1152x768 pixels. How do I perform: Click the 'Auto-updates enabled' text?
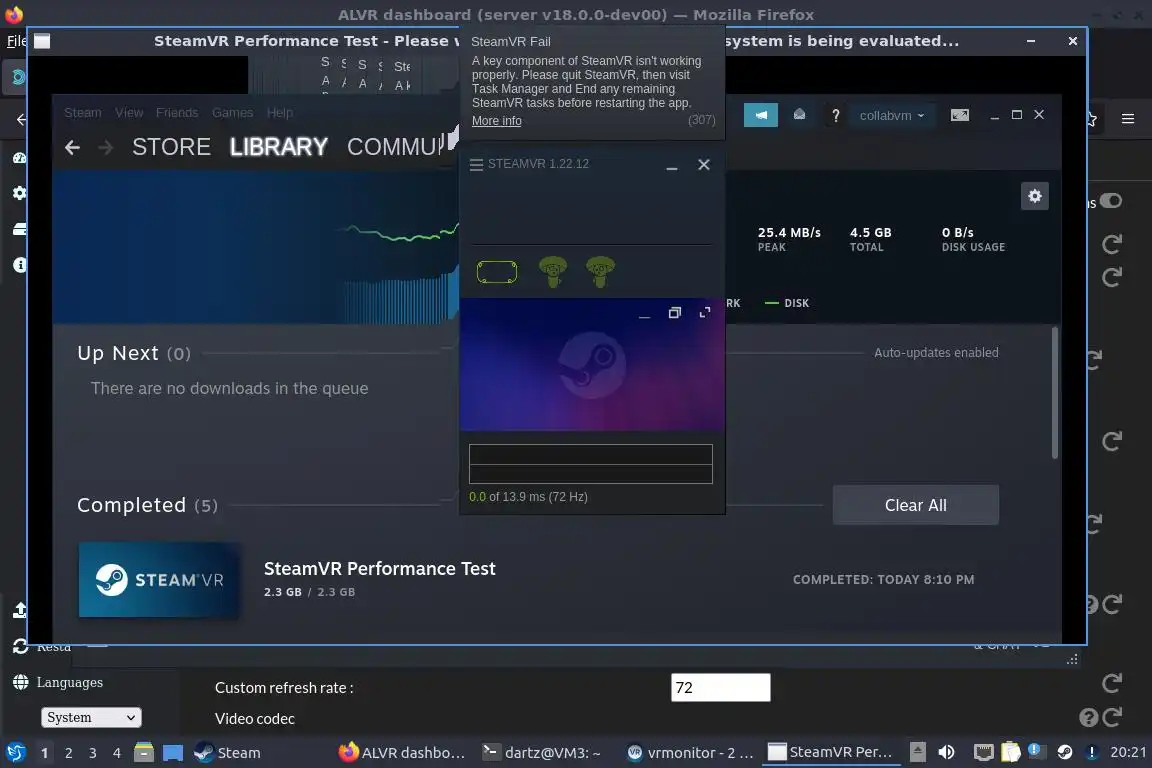936,353
